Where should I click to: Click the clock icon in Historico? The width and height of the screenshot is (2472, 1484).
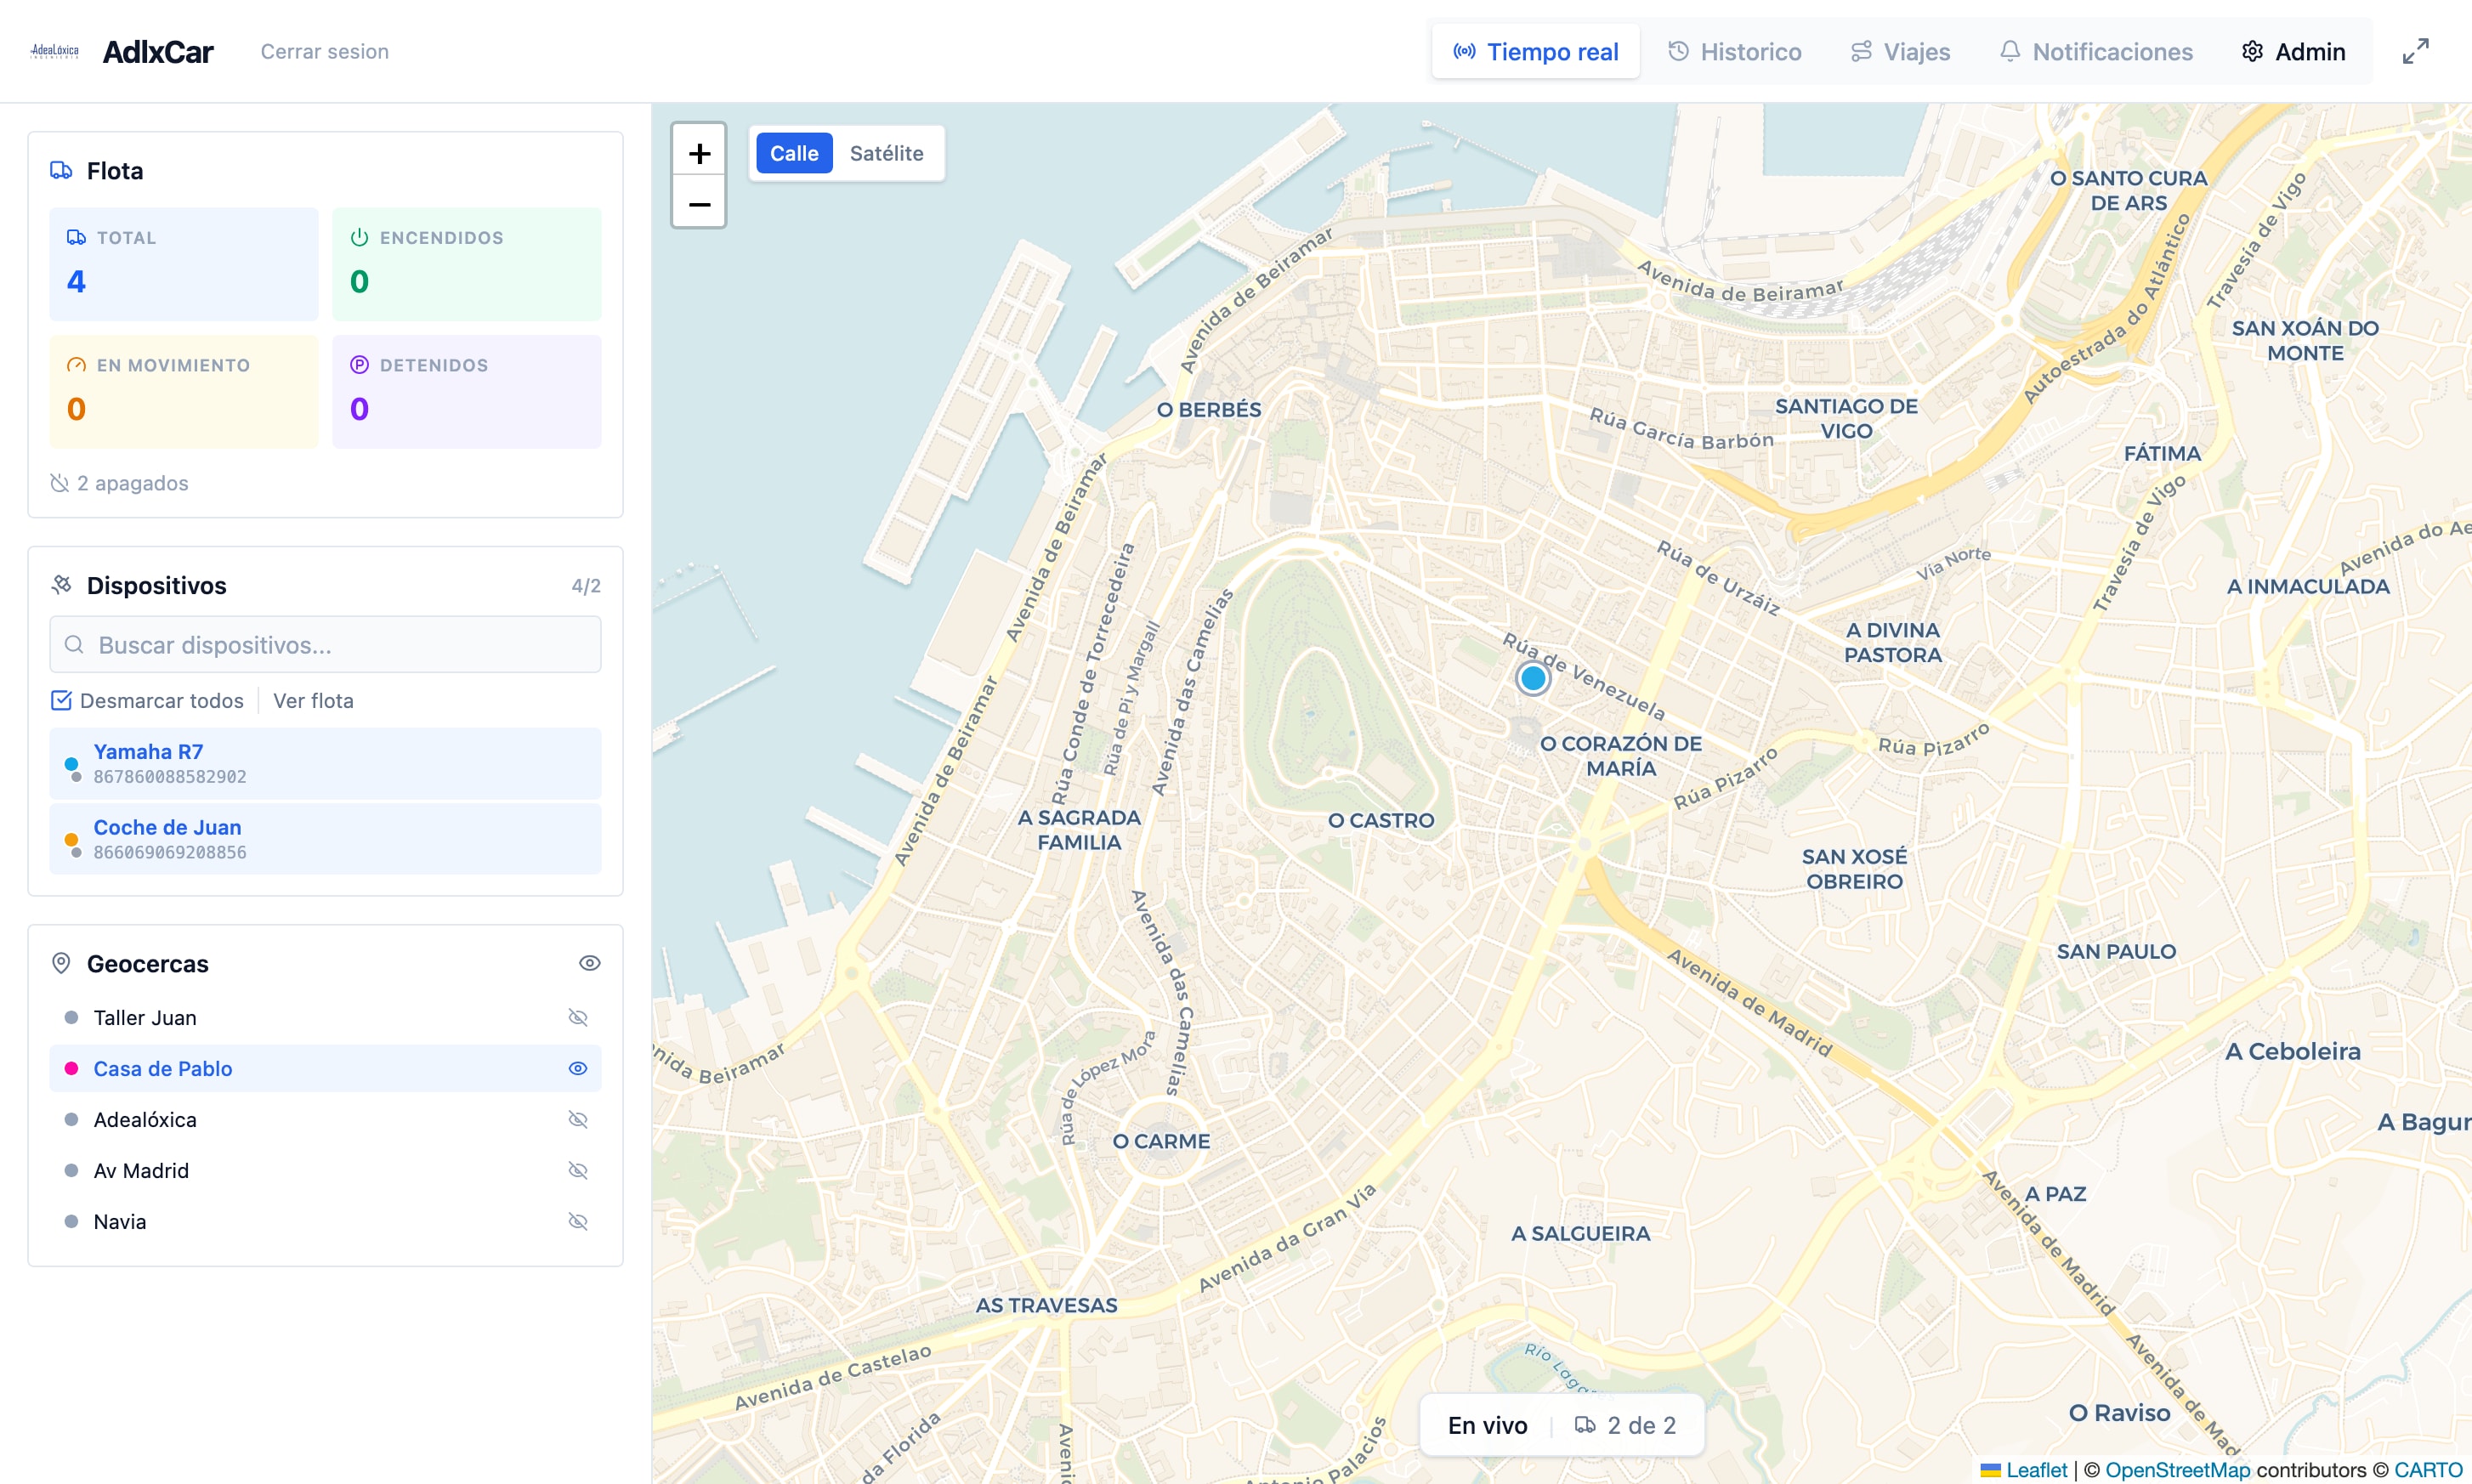[1679, 51]
